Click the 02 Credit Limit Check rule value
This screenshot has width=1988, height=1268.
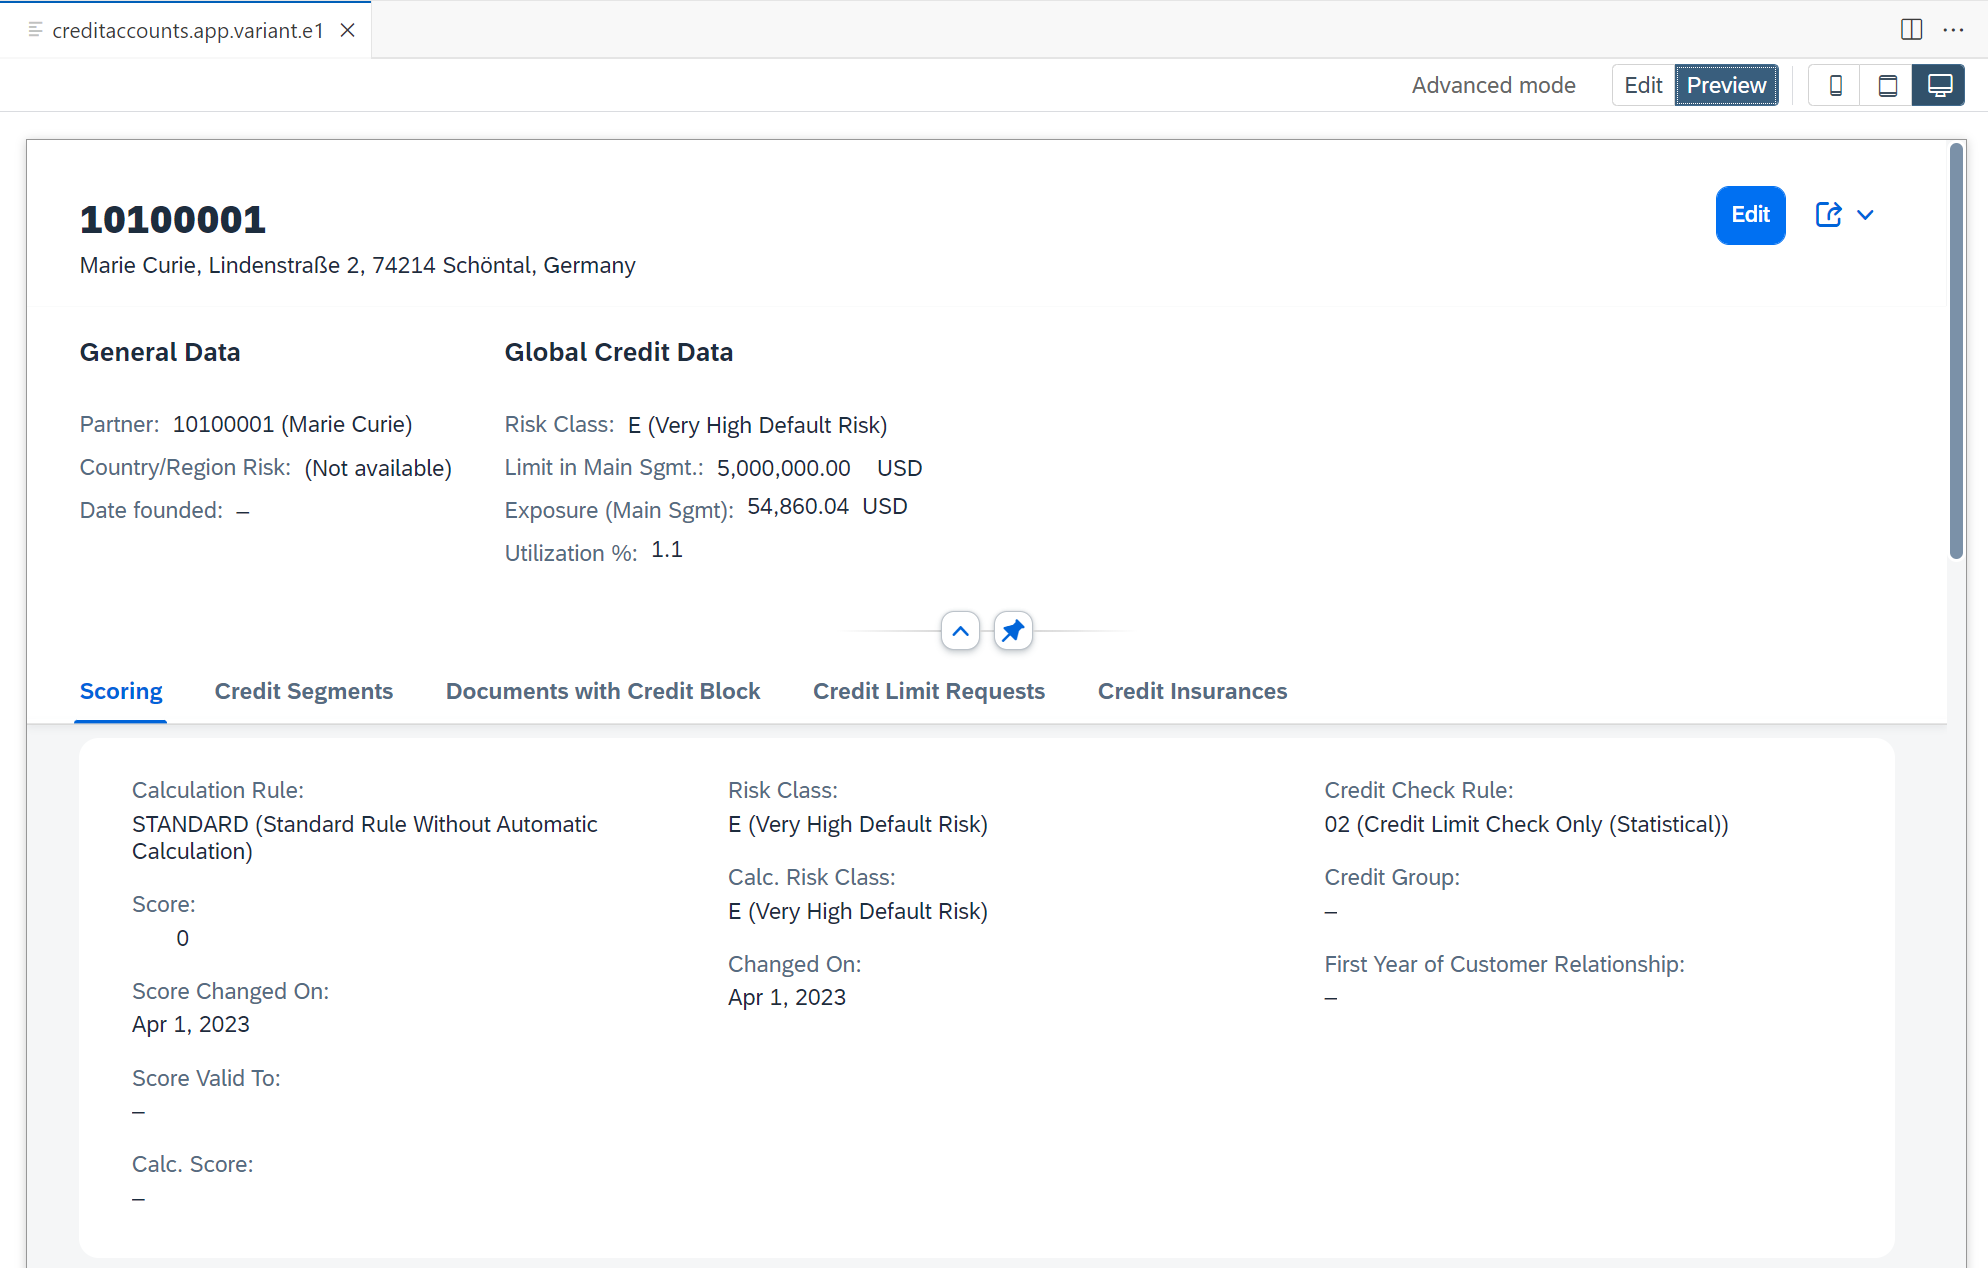(x=1527, y=824)
